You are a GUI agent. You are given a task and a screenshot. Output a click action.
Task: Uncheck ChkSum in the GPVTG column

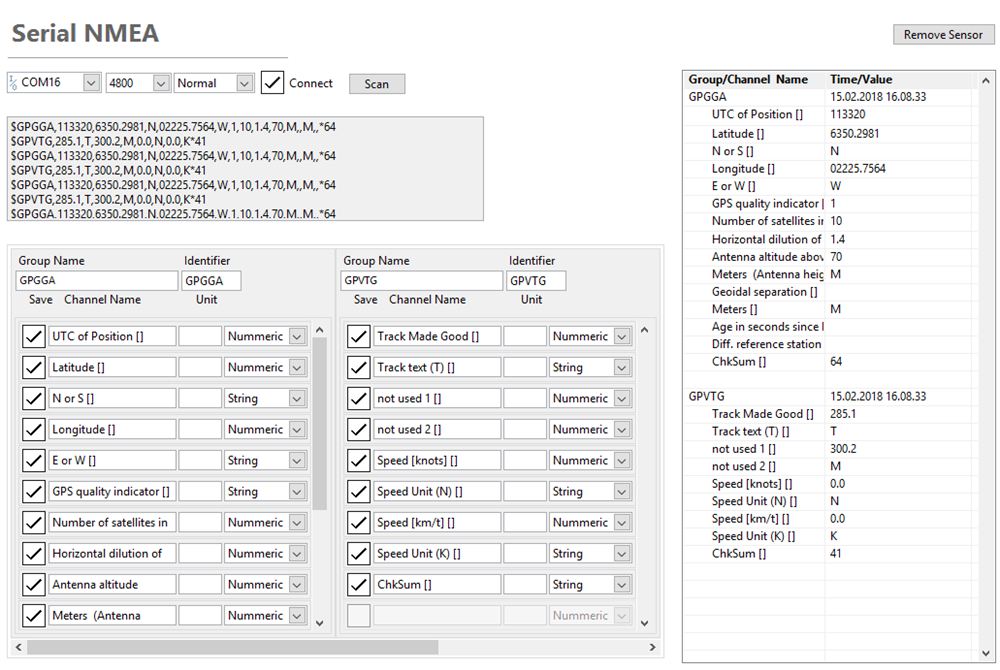pyautogui.click(x=358, y=583)
